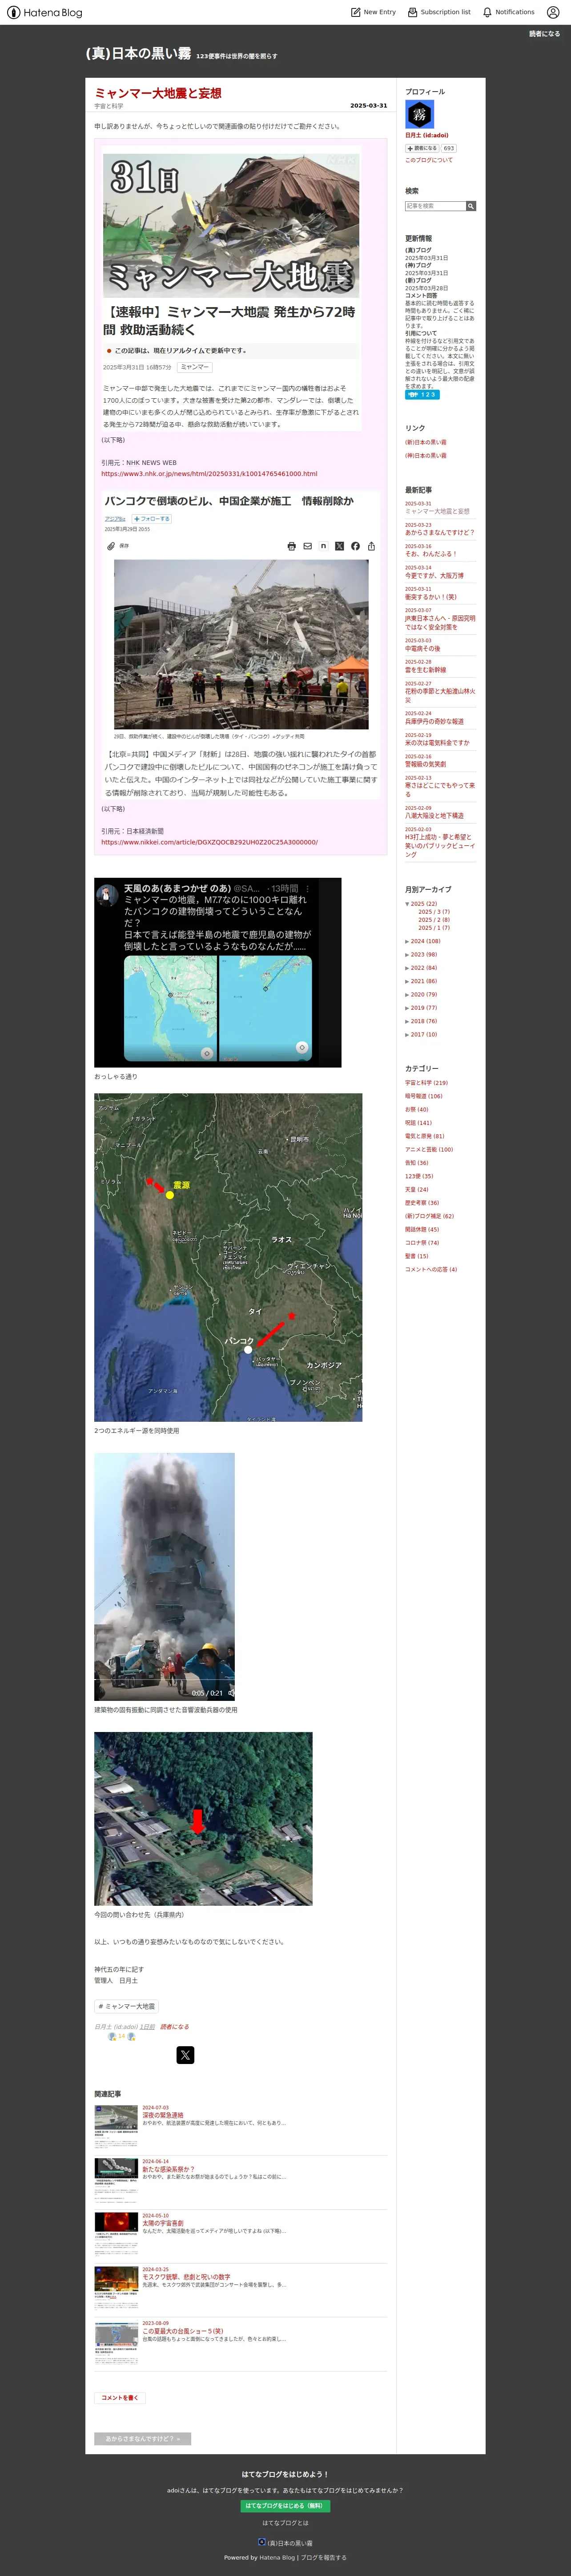This screenshot has width=571, height=2576.
Task: Focus the 記事を検索 search field
Action: pyautogui.click(x=435, y=206)
